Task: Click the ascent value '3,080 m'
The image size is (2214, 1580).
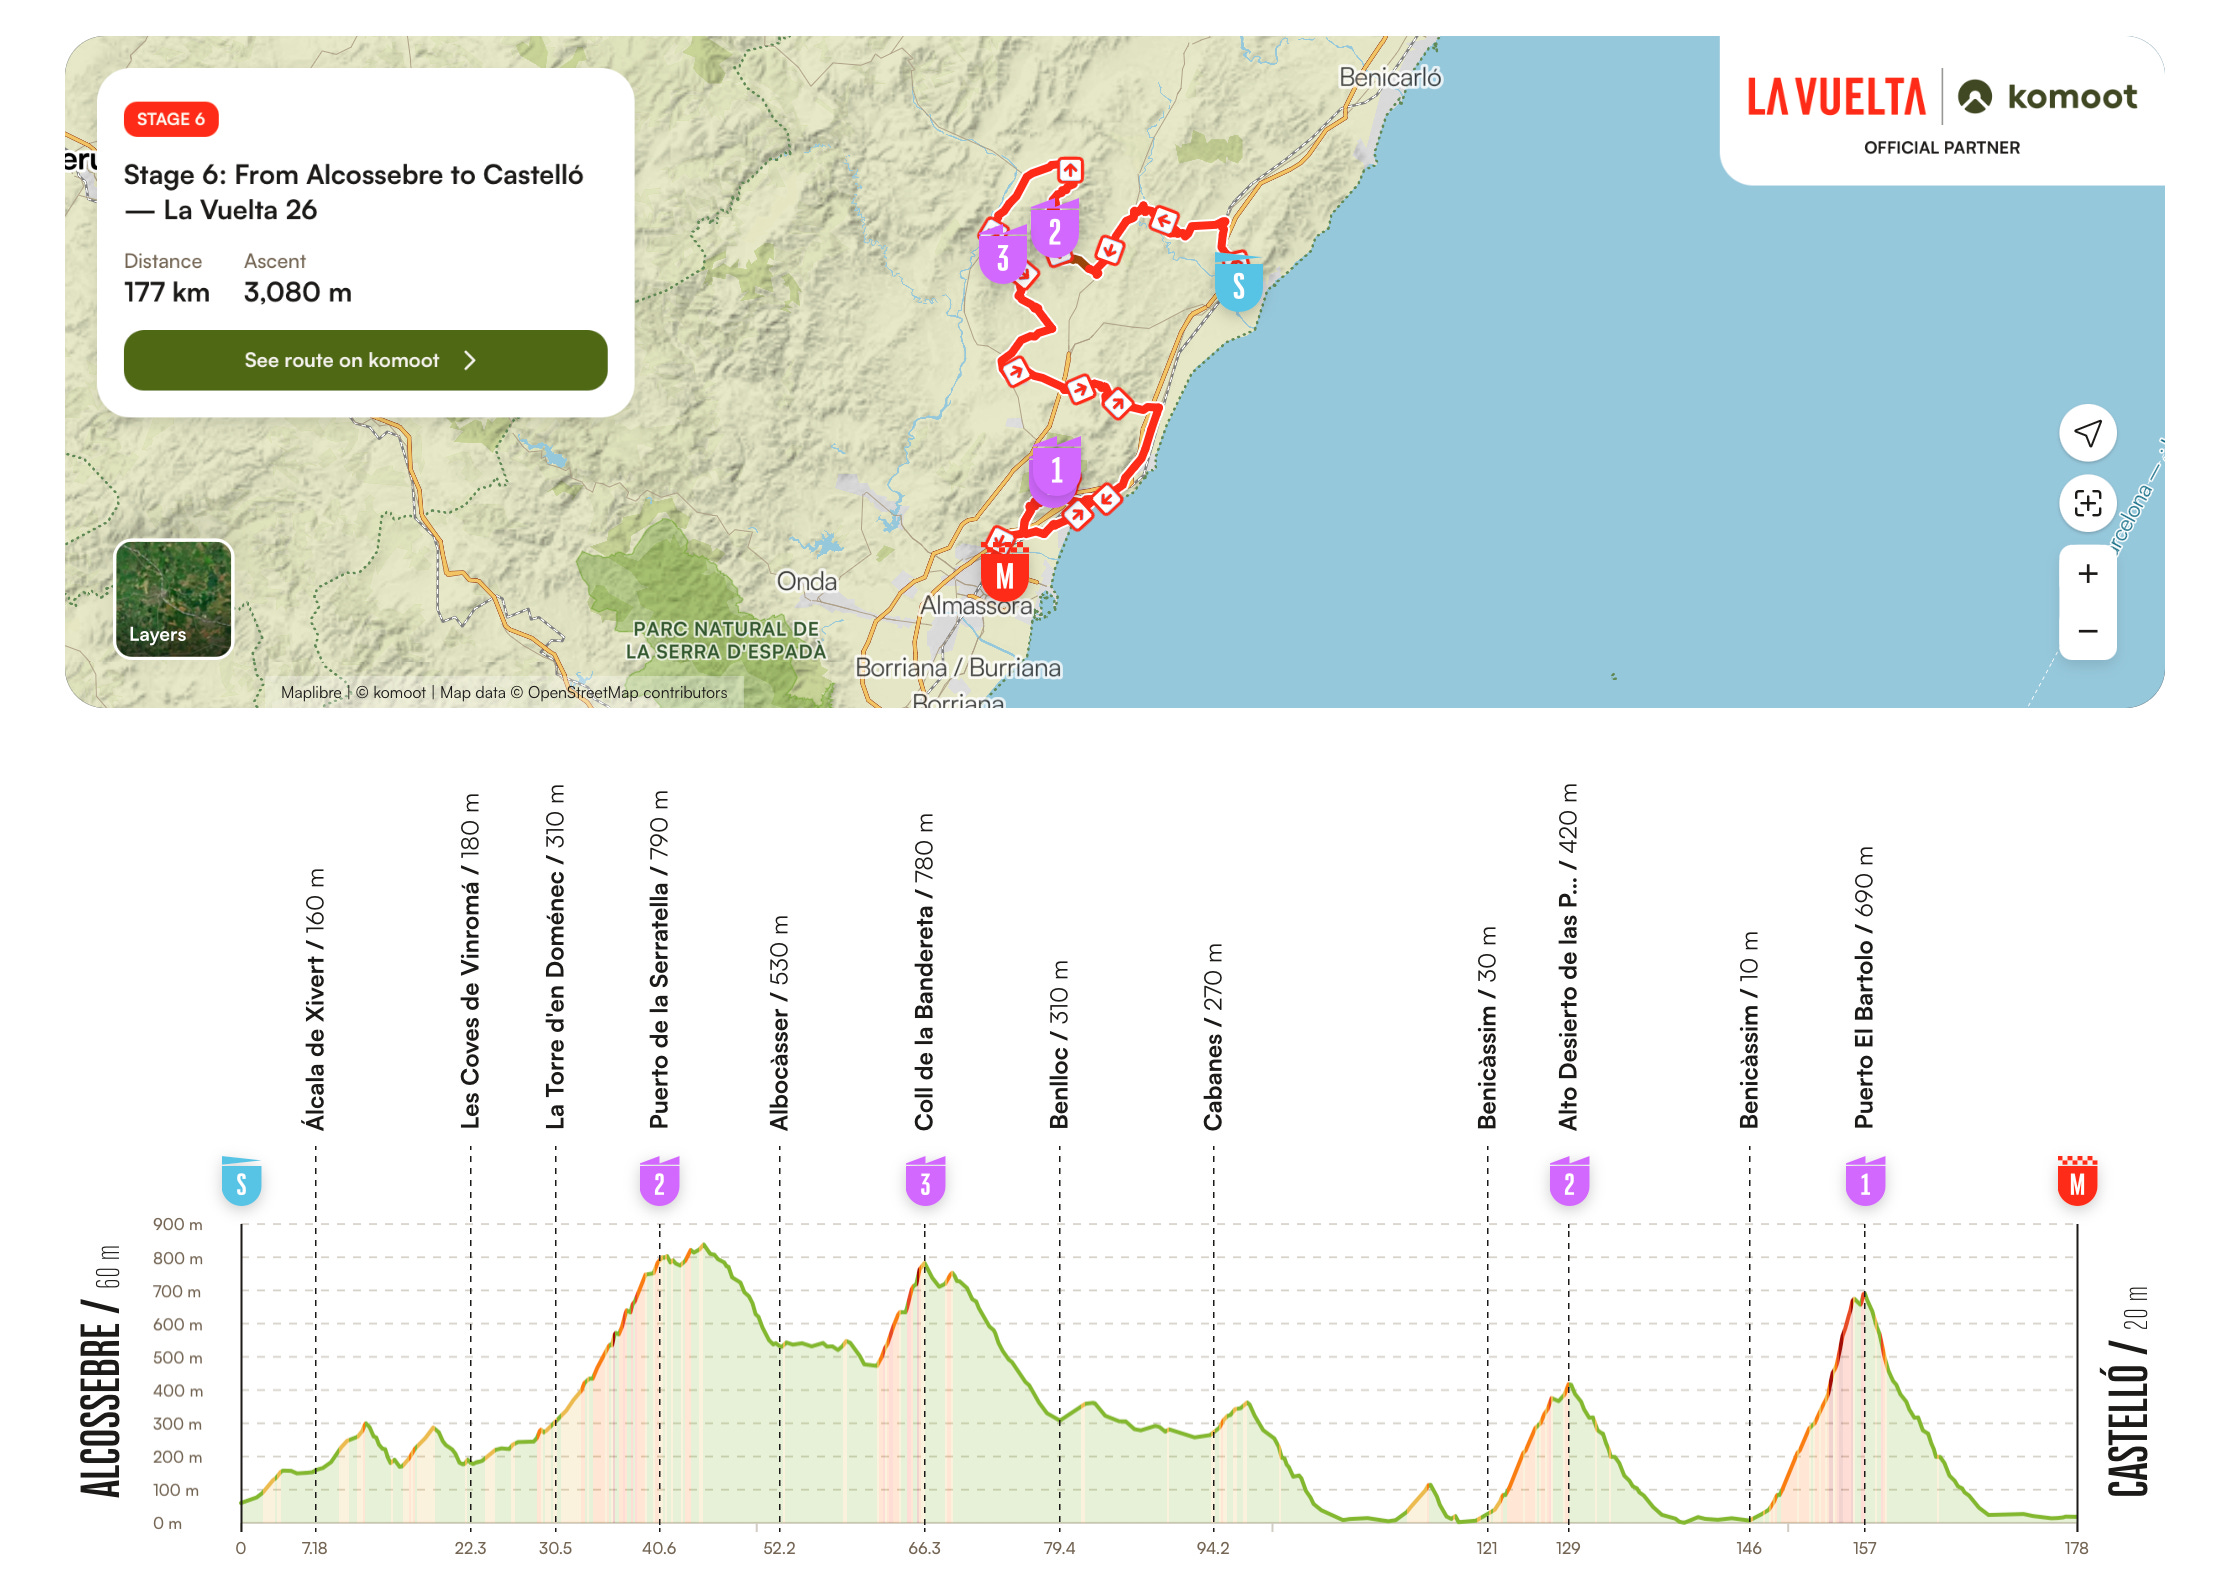Action: coord(298,292)
